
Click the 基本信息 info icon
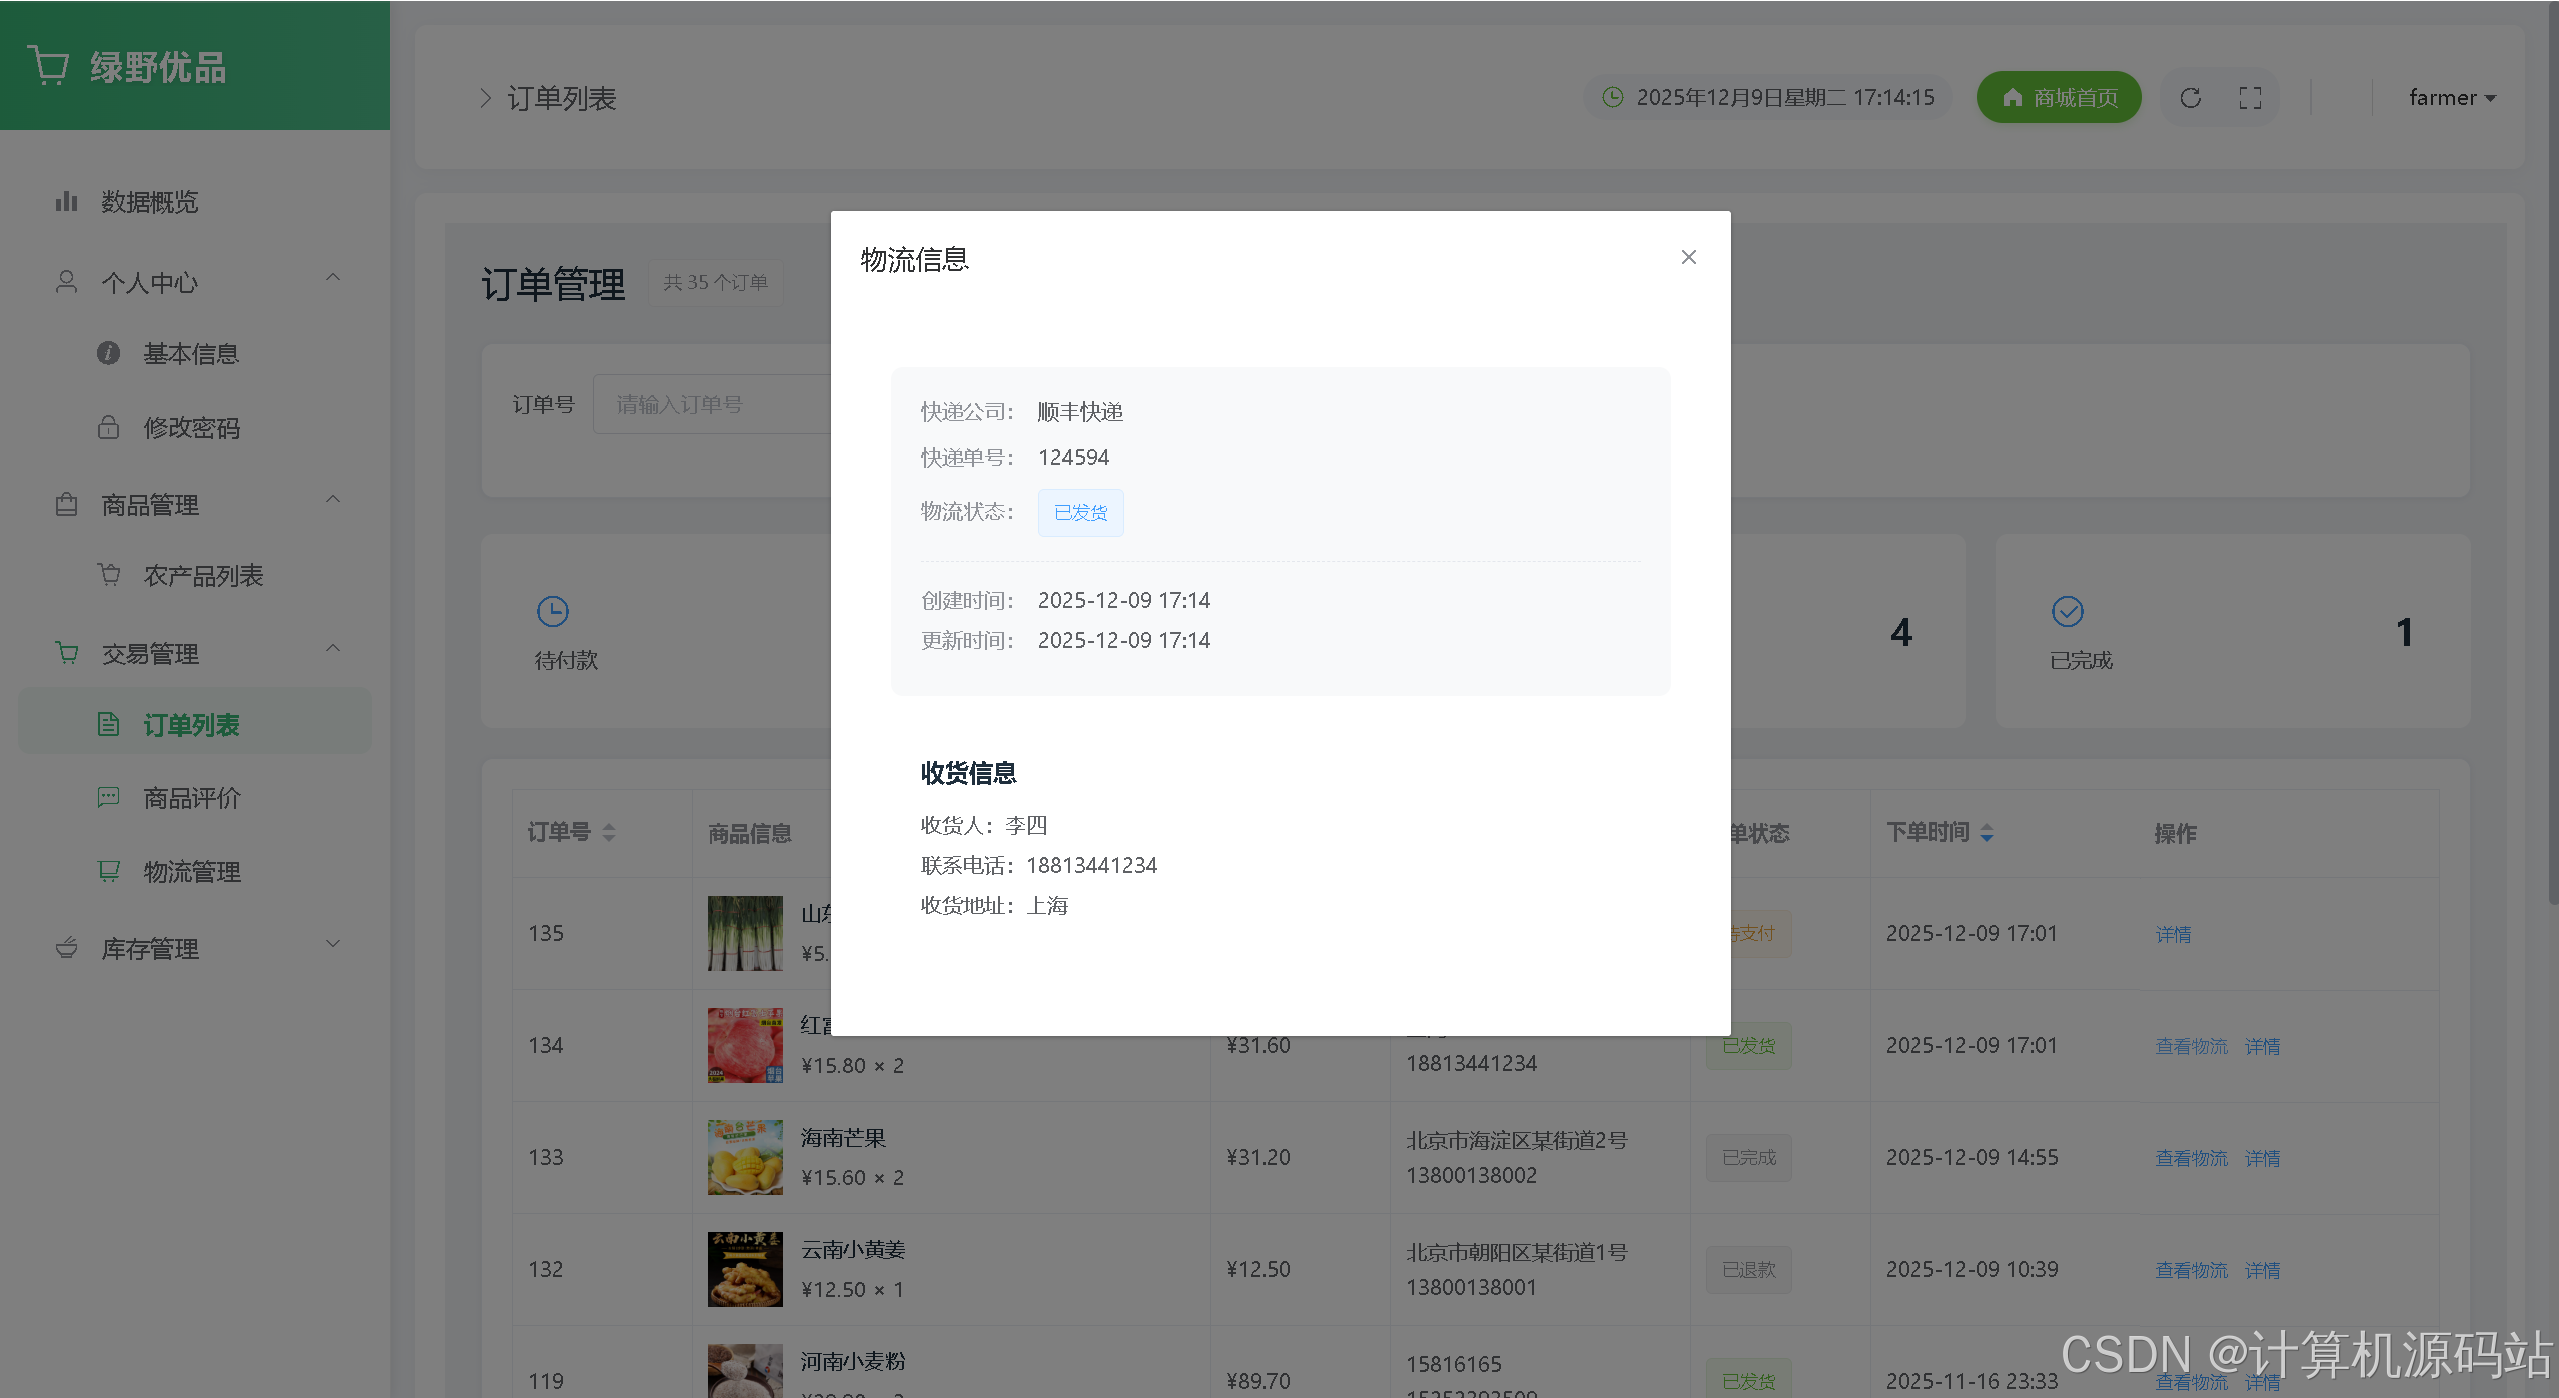click(108, 354)
